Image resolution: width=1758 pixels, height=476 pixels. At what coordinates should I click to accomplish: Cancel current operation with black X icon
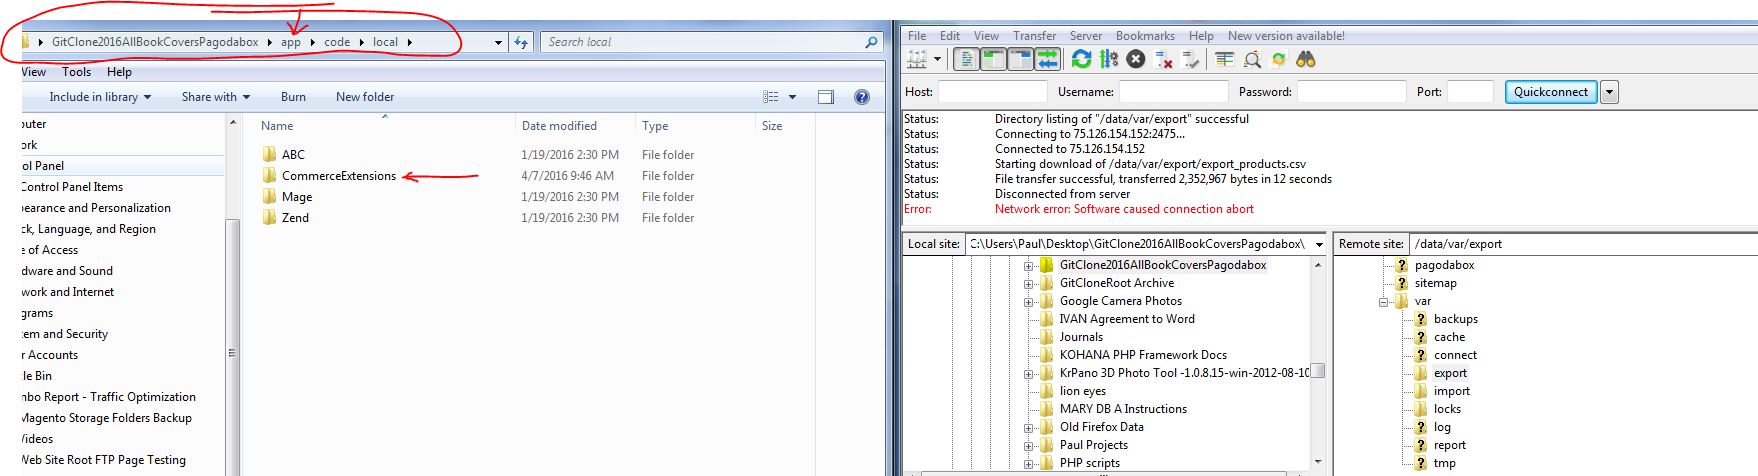click(x=1135, y=60)
